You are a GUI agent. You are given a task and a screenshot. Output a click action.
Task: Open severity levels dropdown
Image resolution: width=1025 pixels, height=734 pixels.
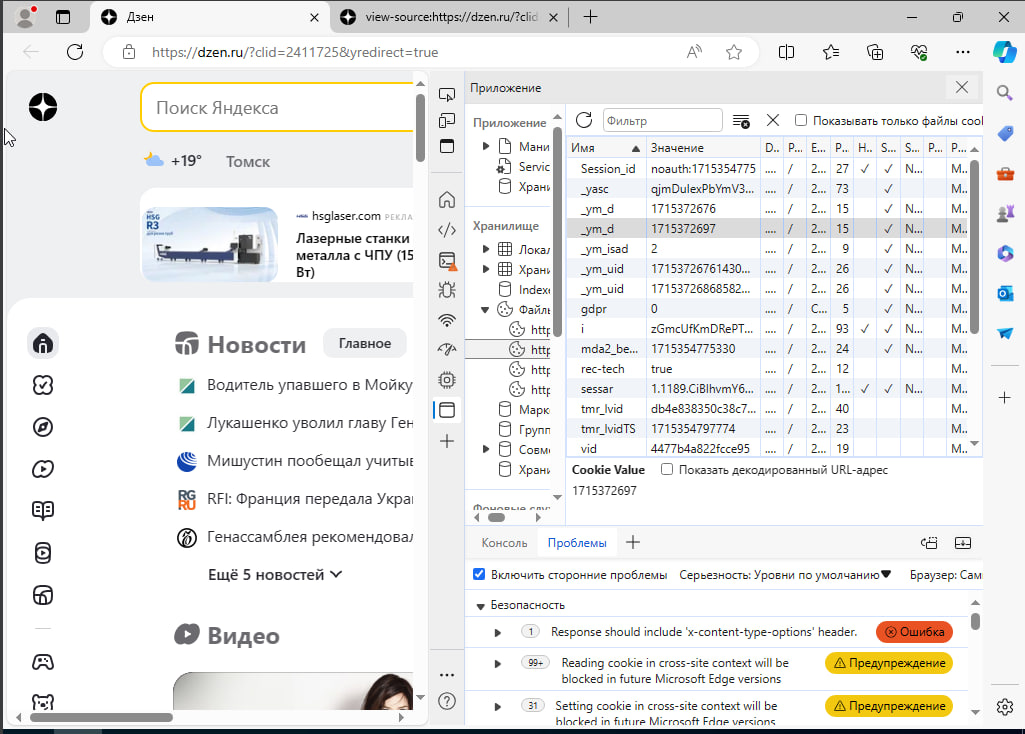785,575
